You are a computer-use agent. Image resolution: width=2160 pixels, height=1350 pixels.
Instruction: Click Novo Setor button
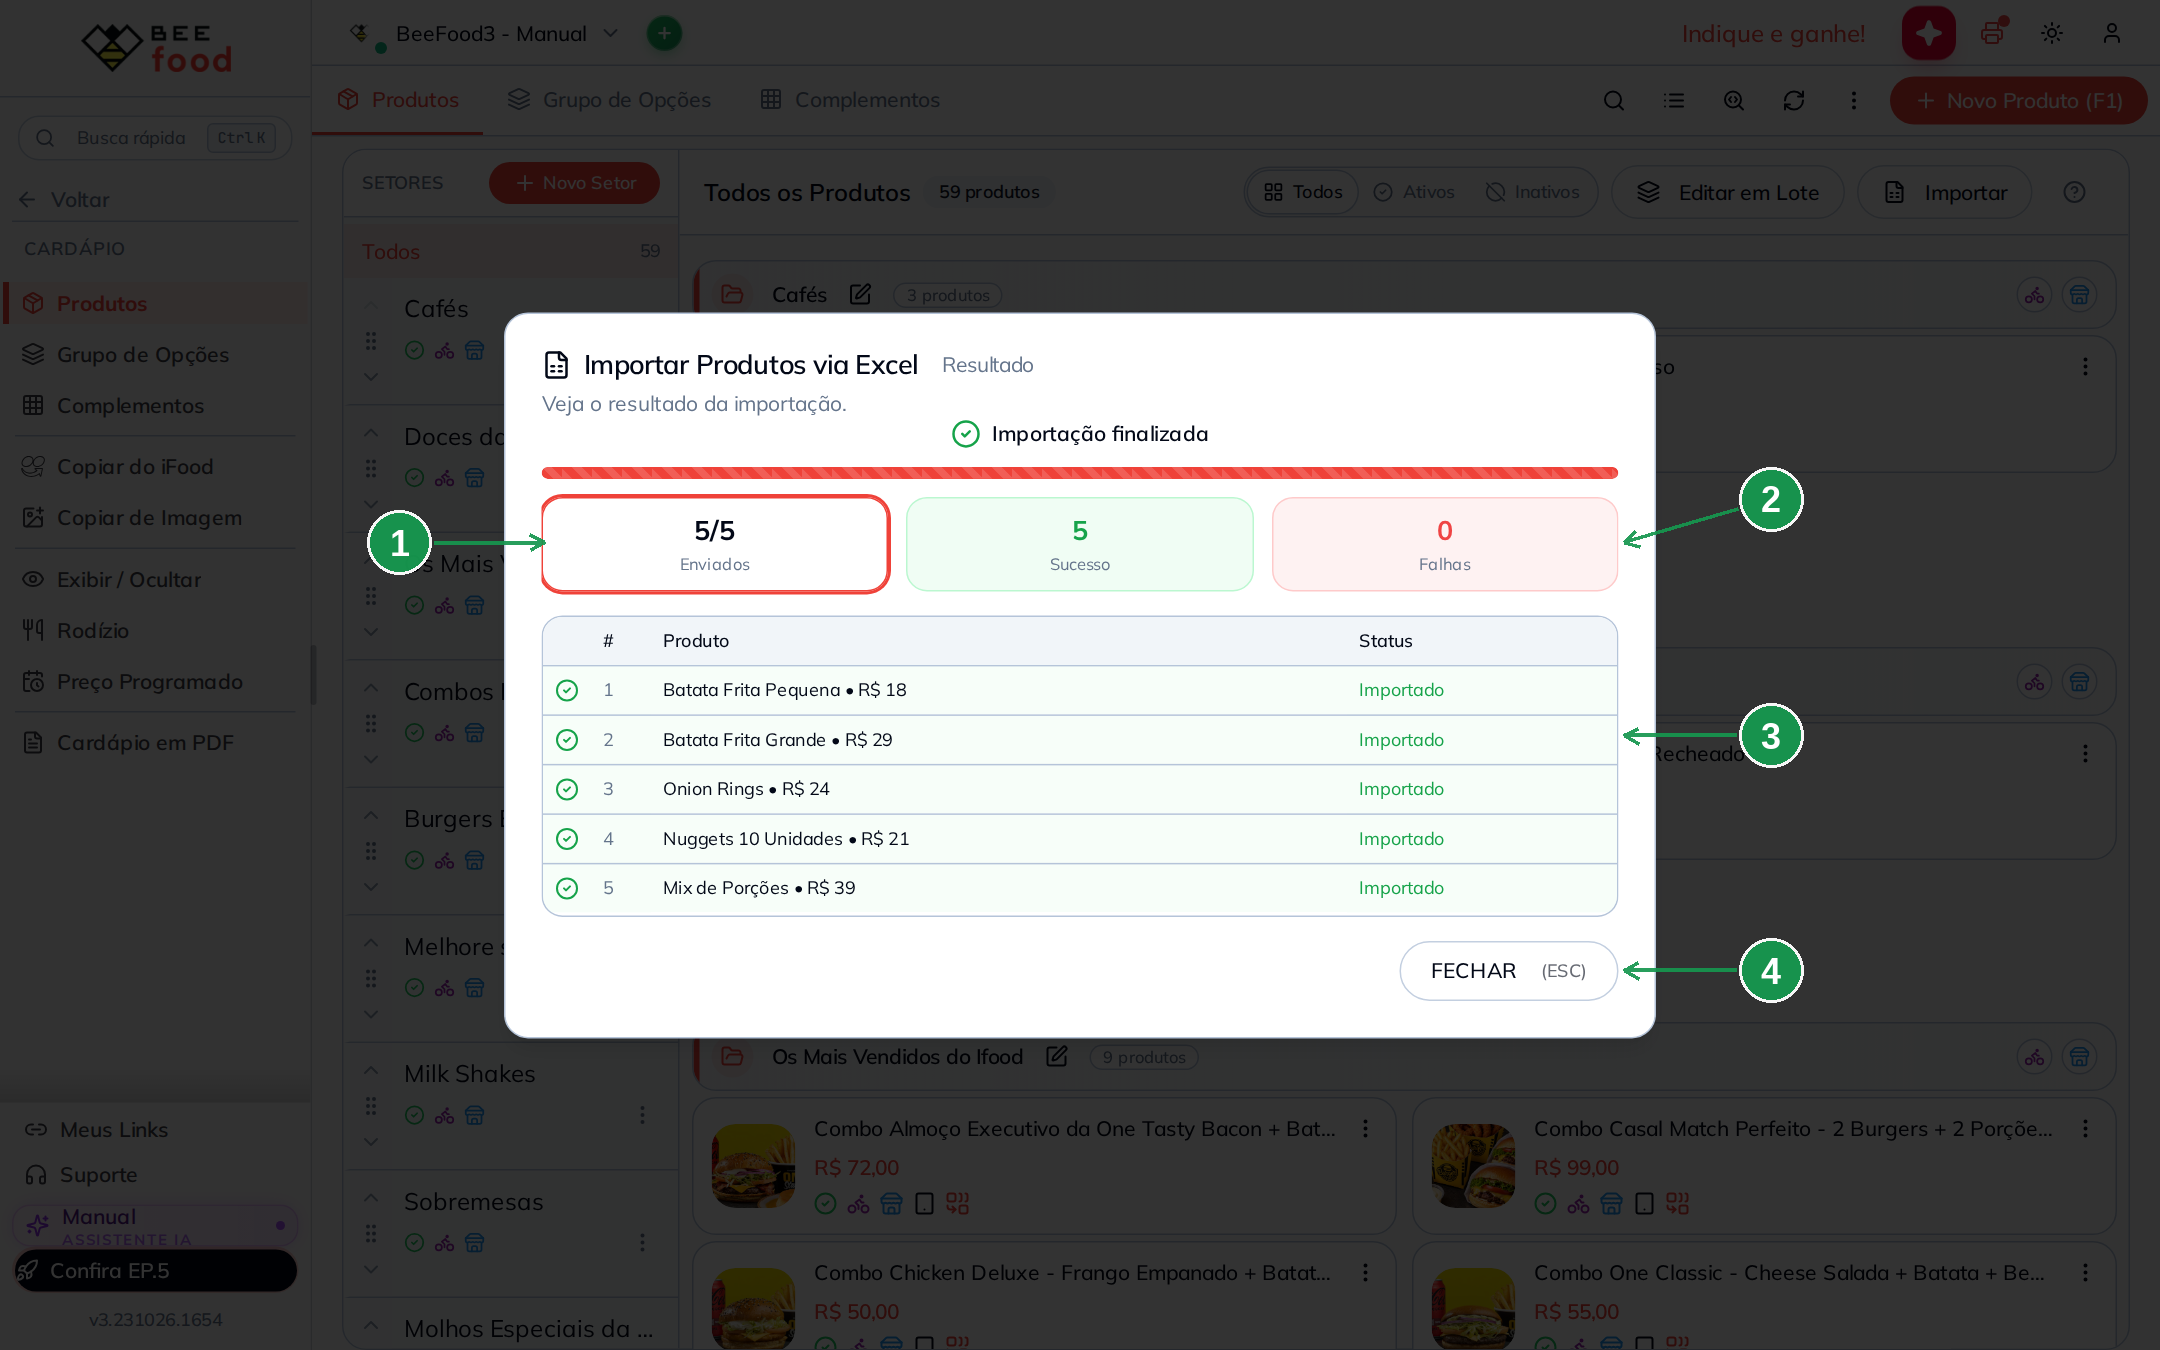(574, 183)
